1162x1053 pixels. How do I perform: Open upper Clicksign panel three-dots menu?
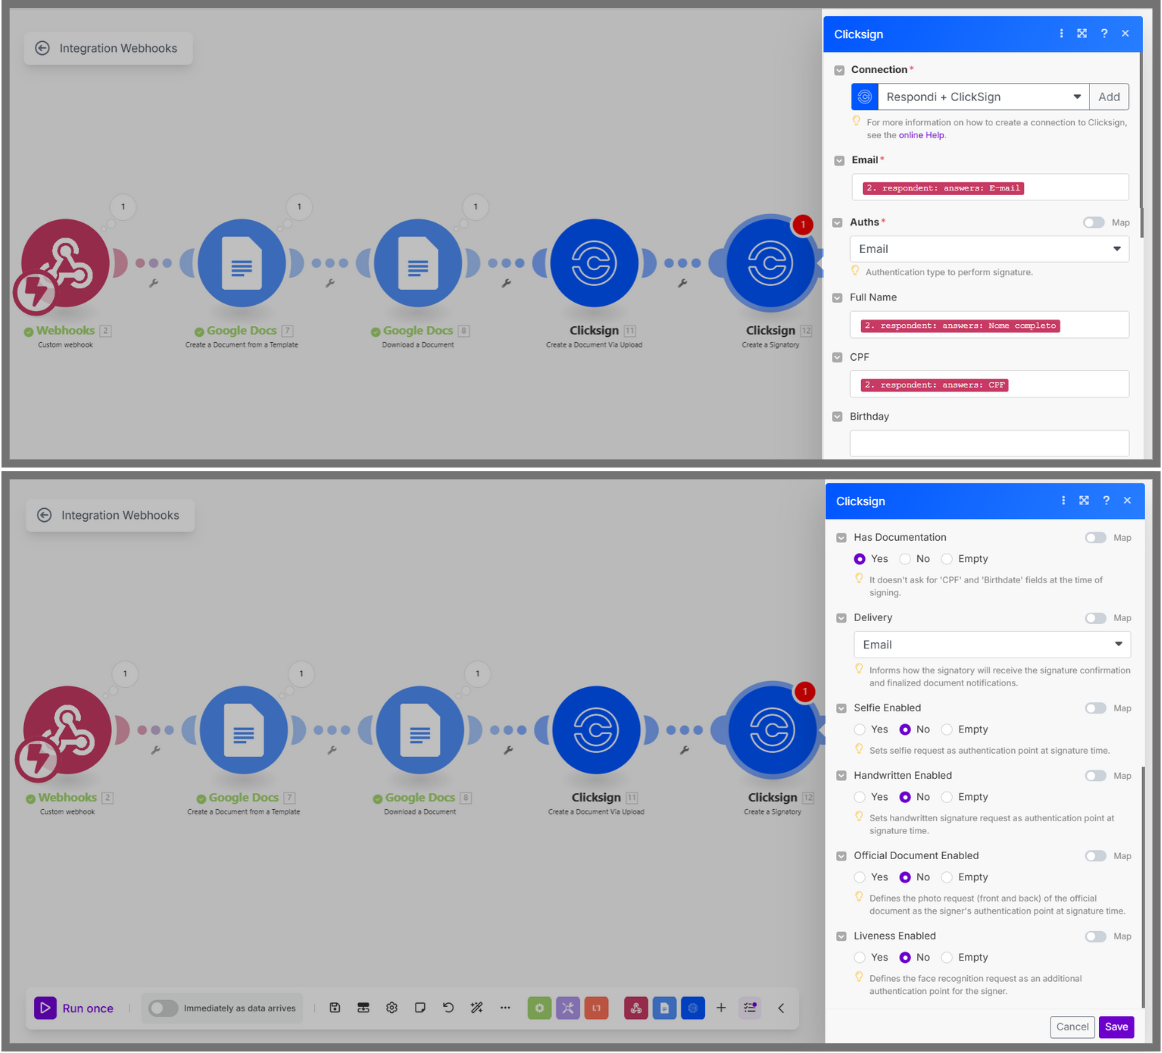click(x=1061, y=33)
